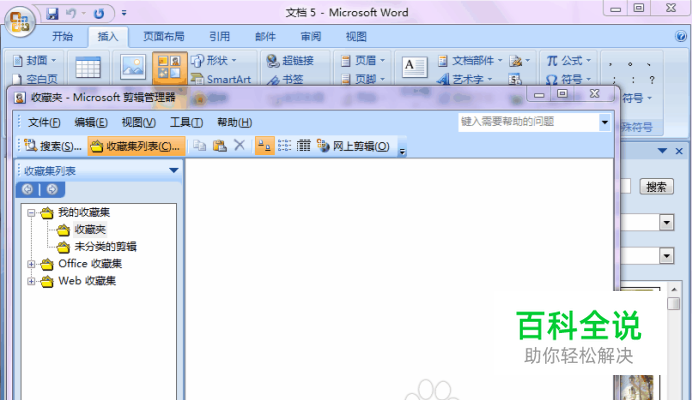
Task: Expand the Office 收藏集 tree node
Action: click(x=31, y=264)
